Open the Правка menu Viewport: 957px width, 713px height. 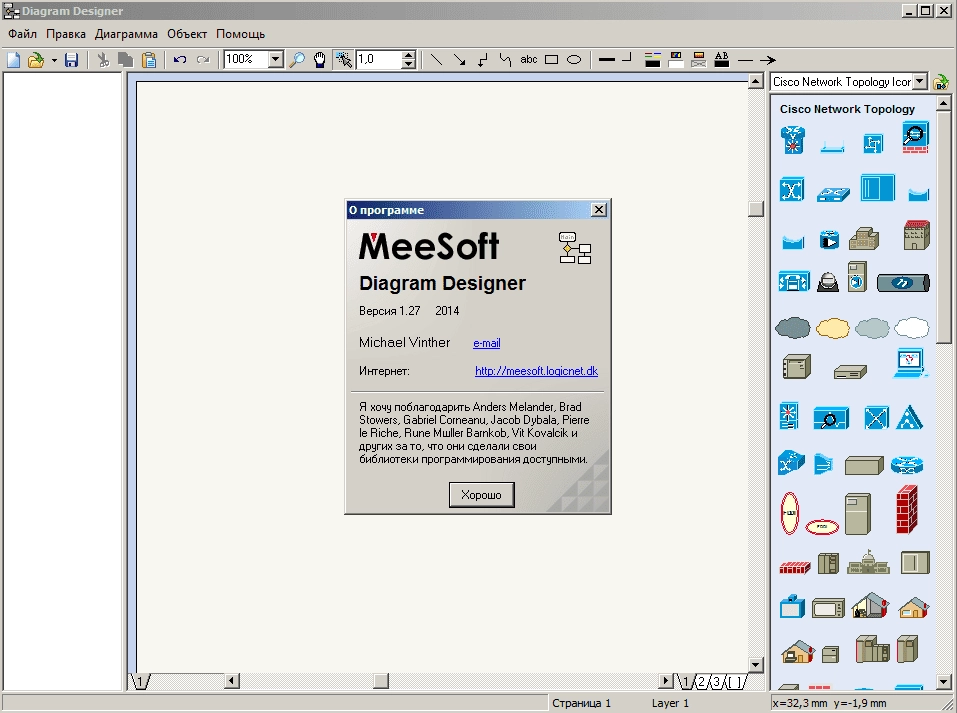[66, 34]
